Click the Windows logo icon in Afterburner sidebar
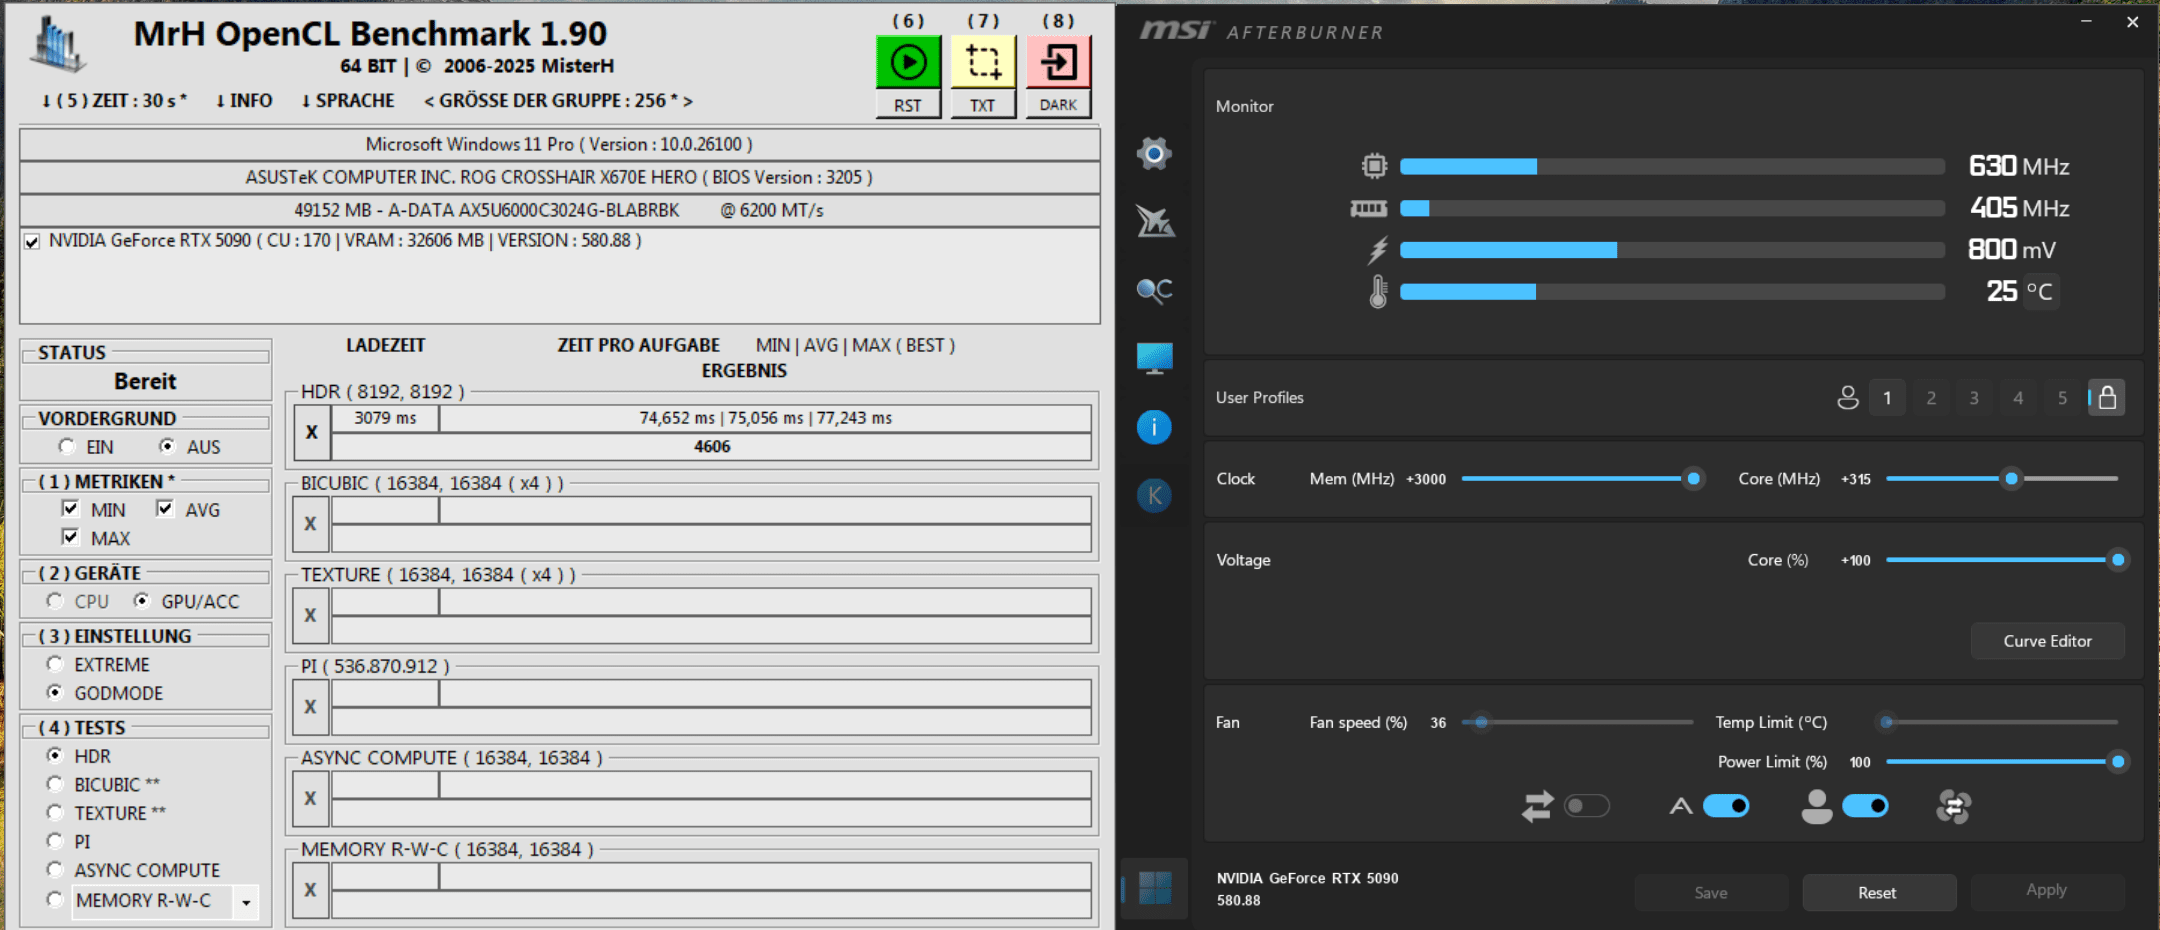Screen dimensions: 2160x930 coord(1155,887)
